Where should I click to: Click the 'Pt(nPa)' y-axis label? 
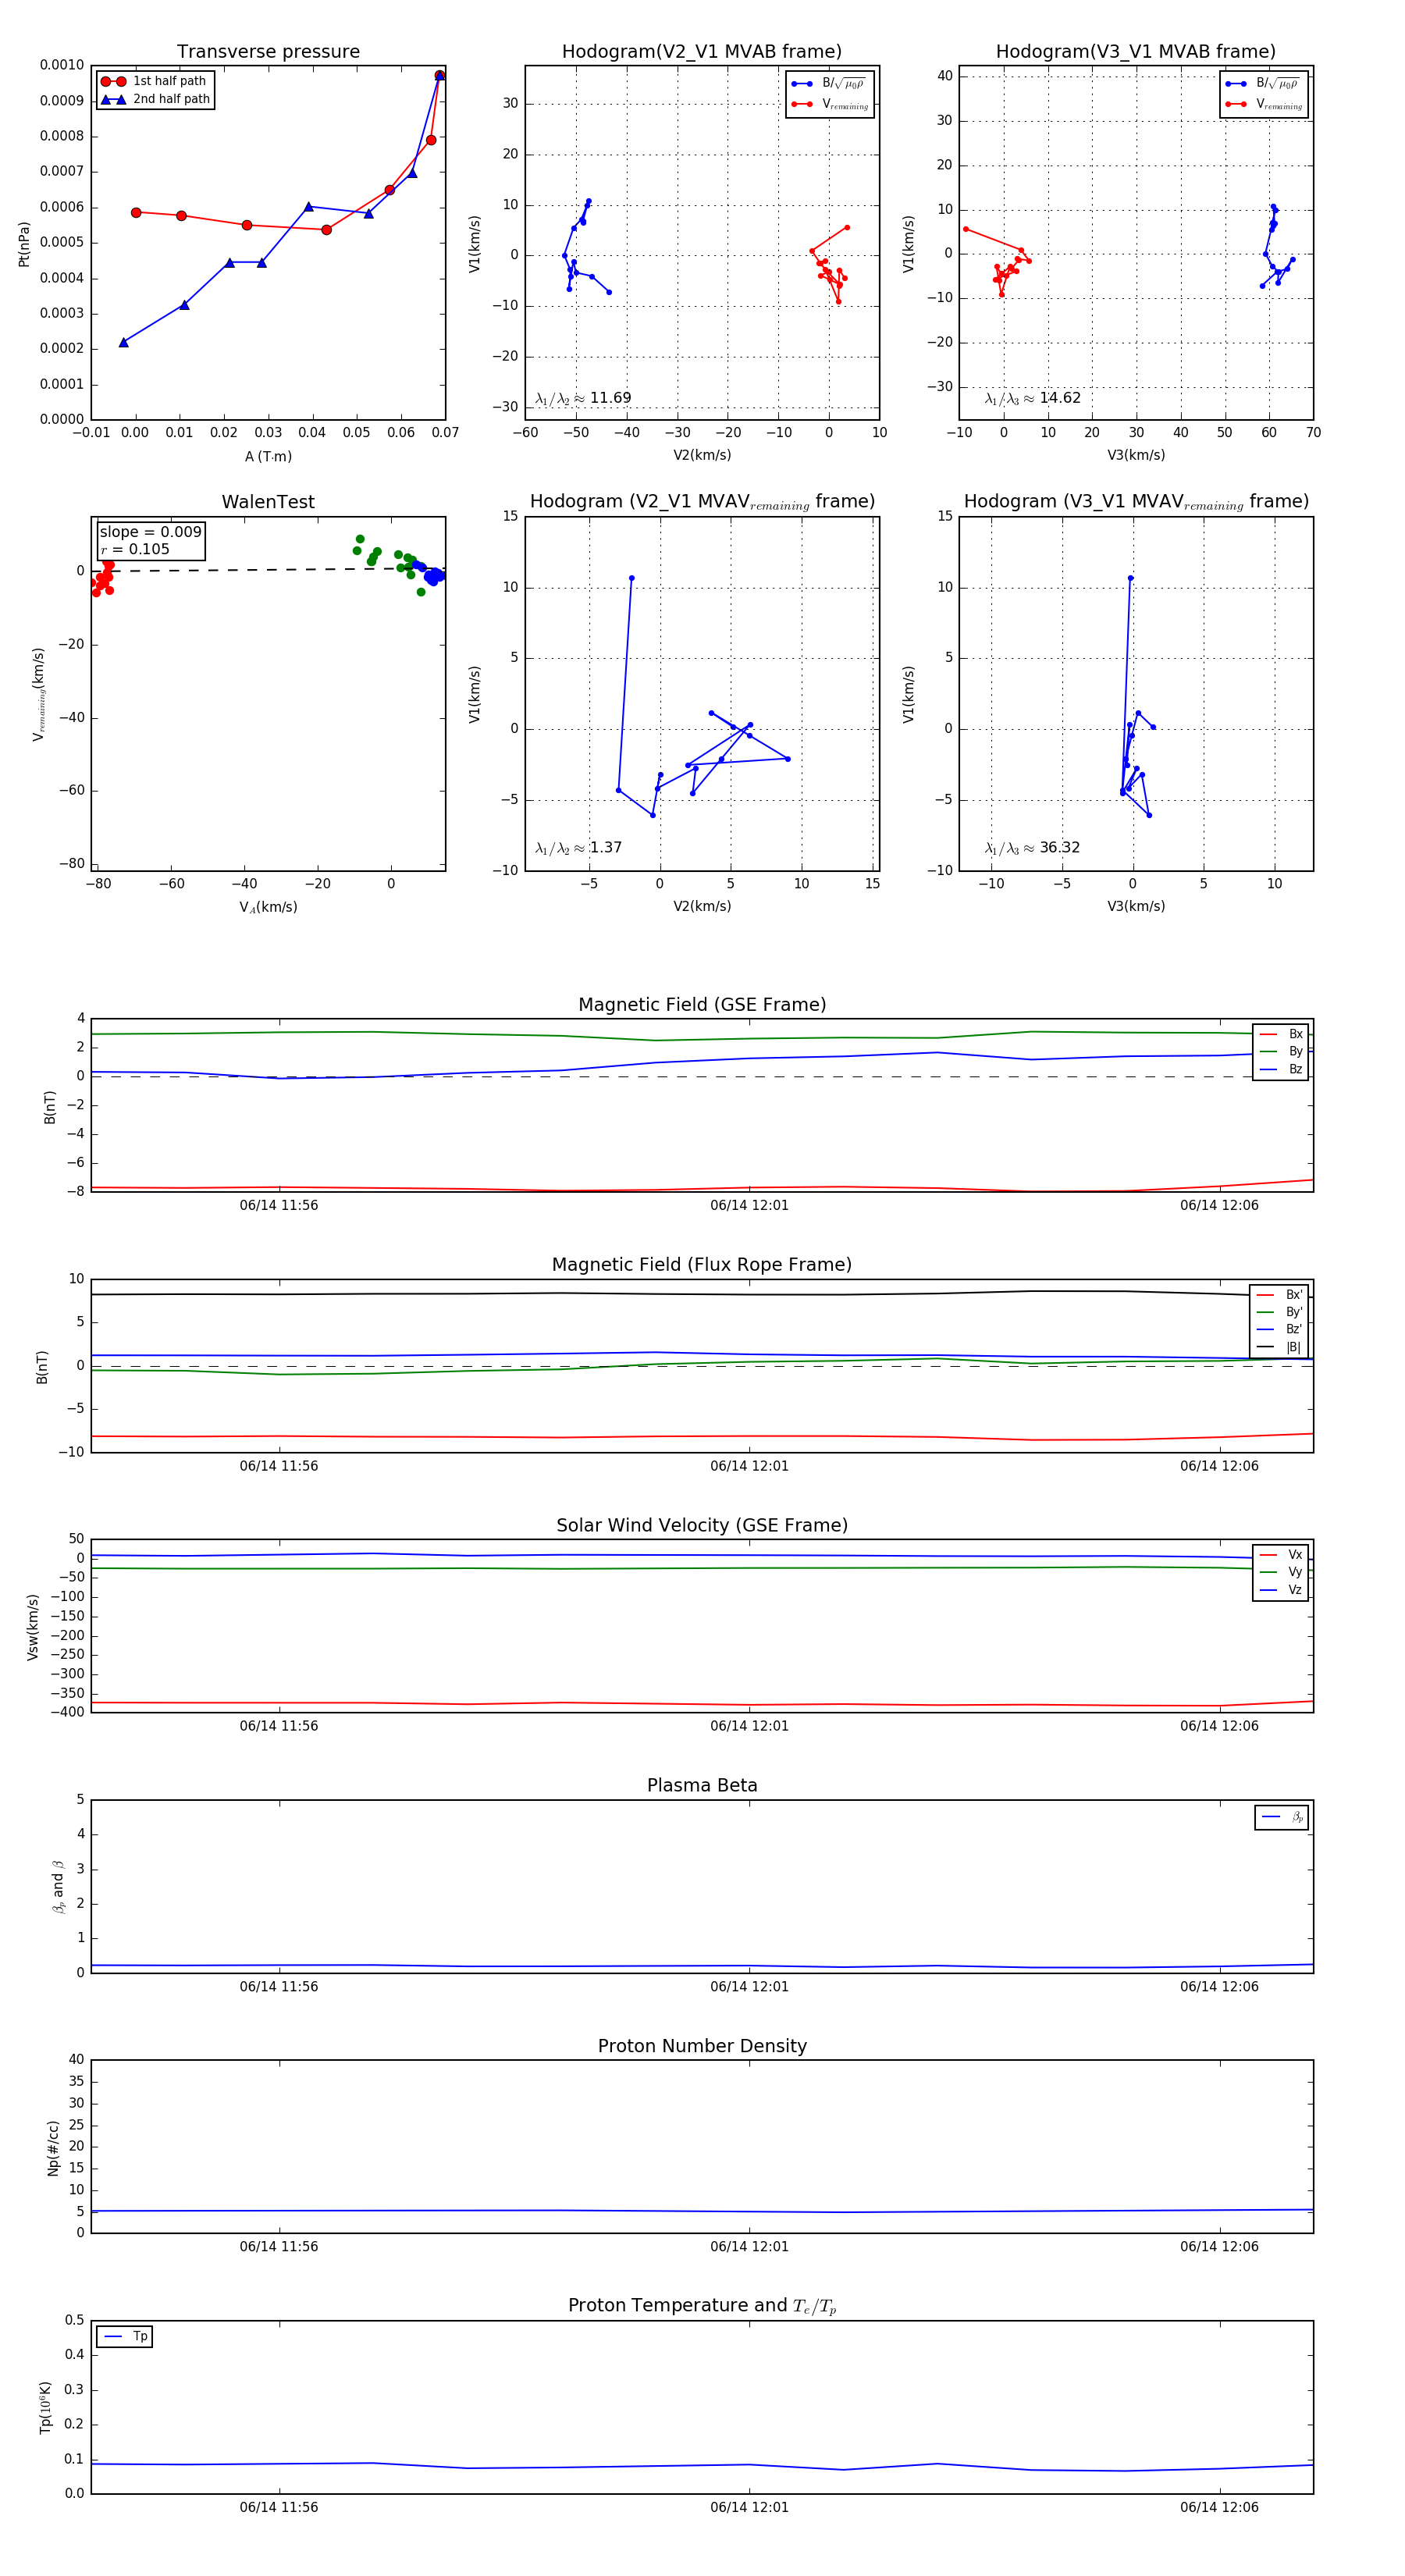click(x=24, y=244)
